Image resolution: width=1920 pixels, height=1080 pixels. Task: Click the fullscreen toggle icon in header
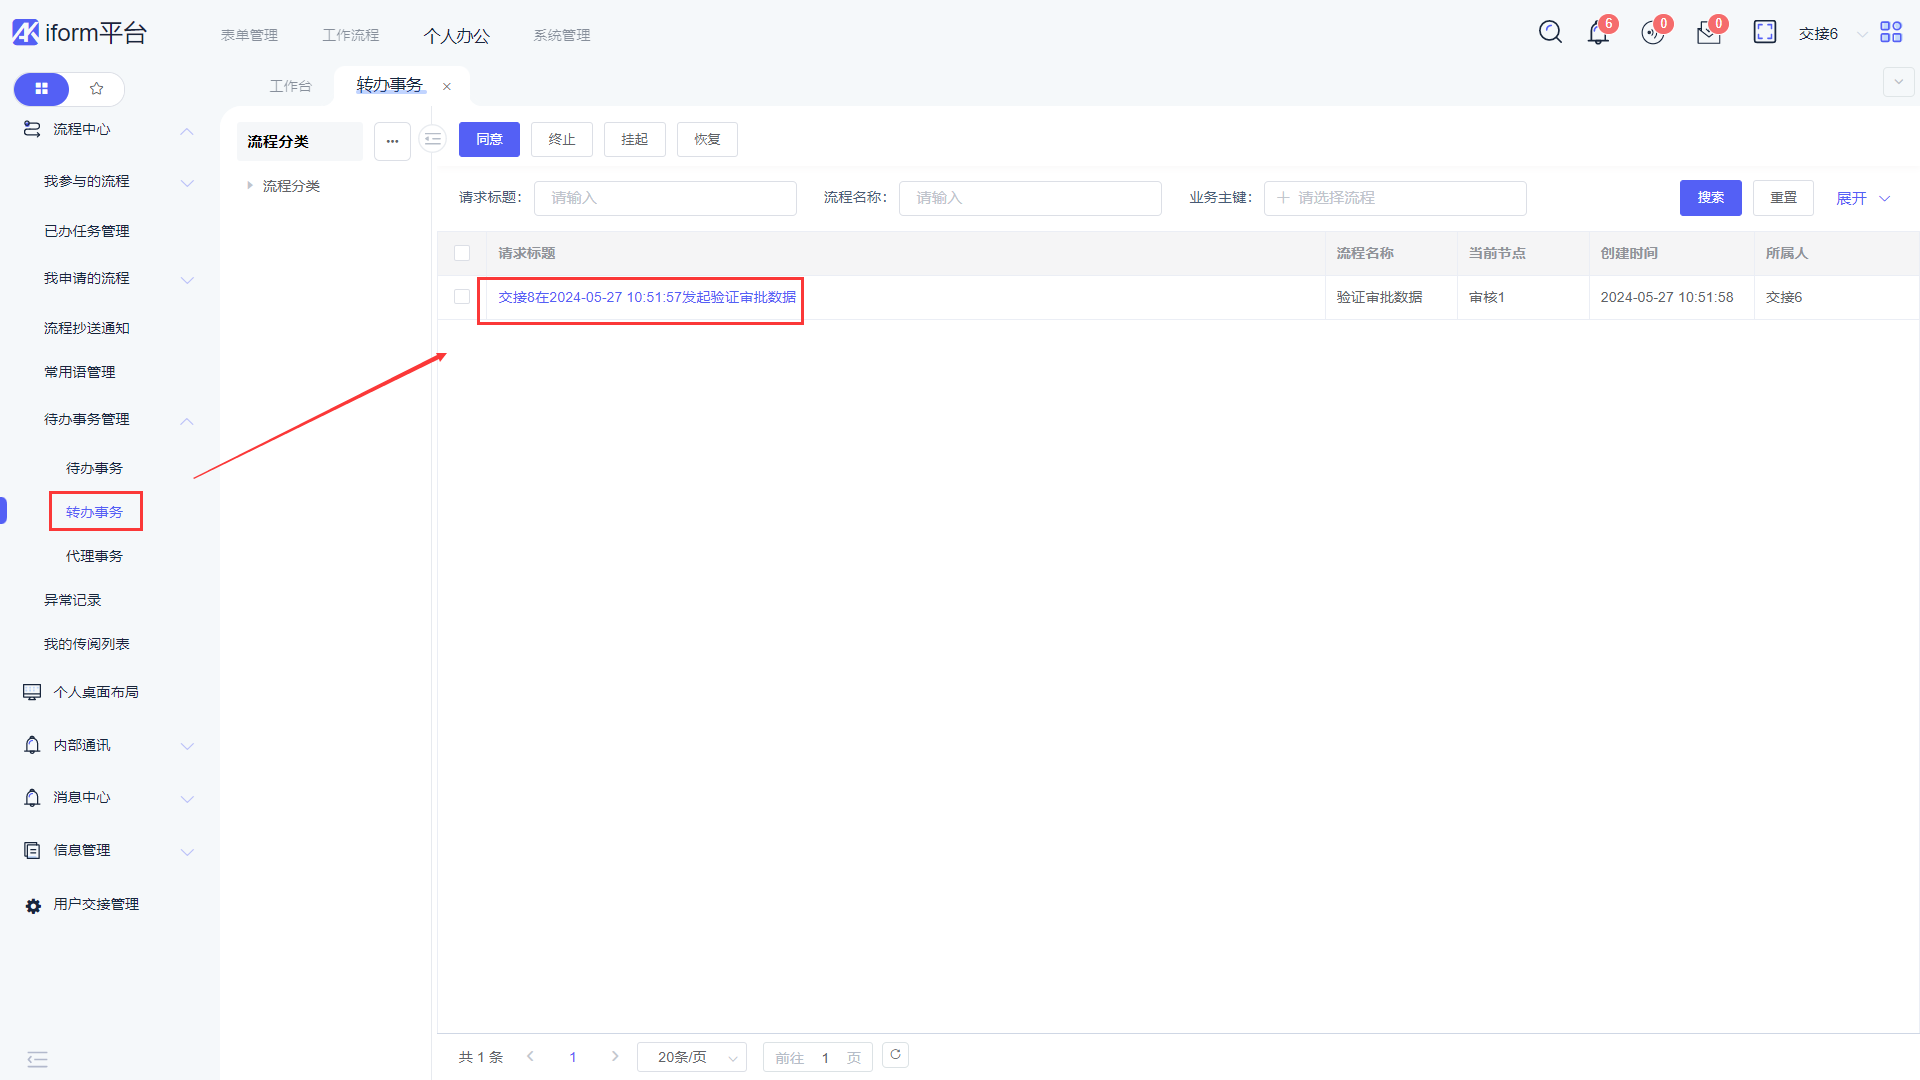(x=1765, y=32)
